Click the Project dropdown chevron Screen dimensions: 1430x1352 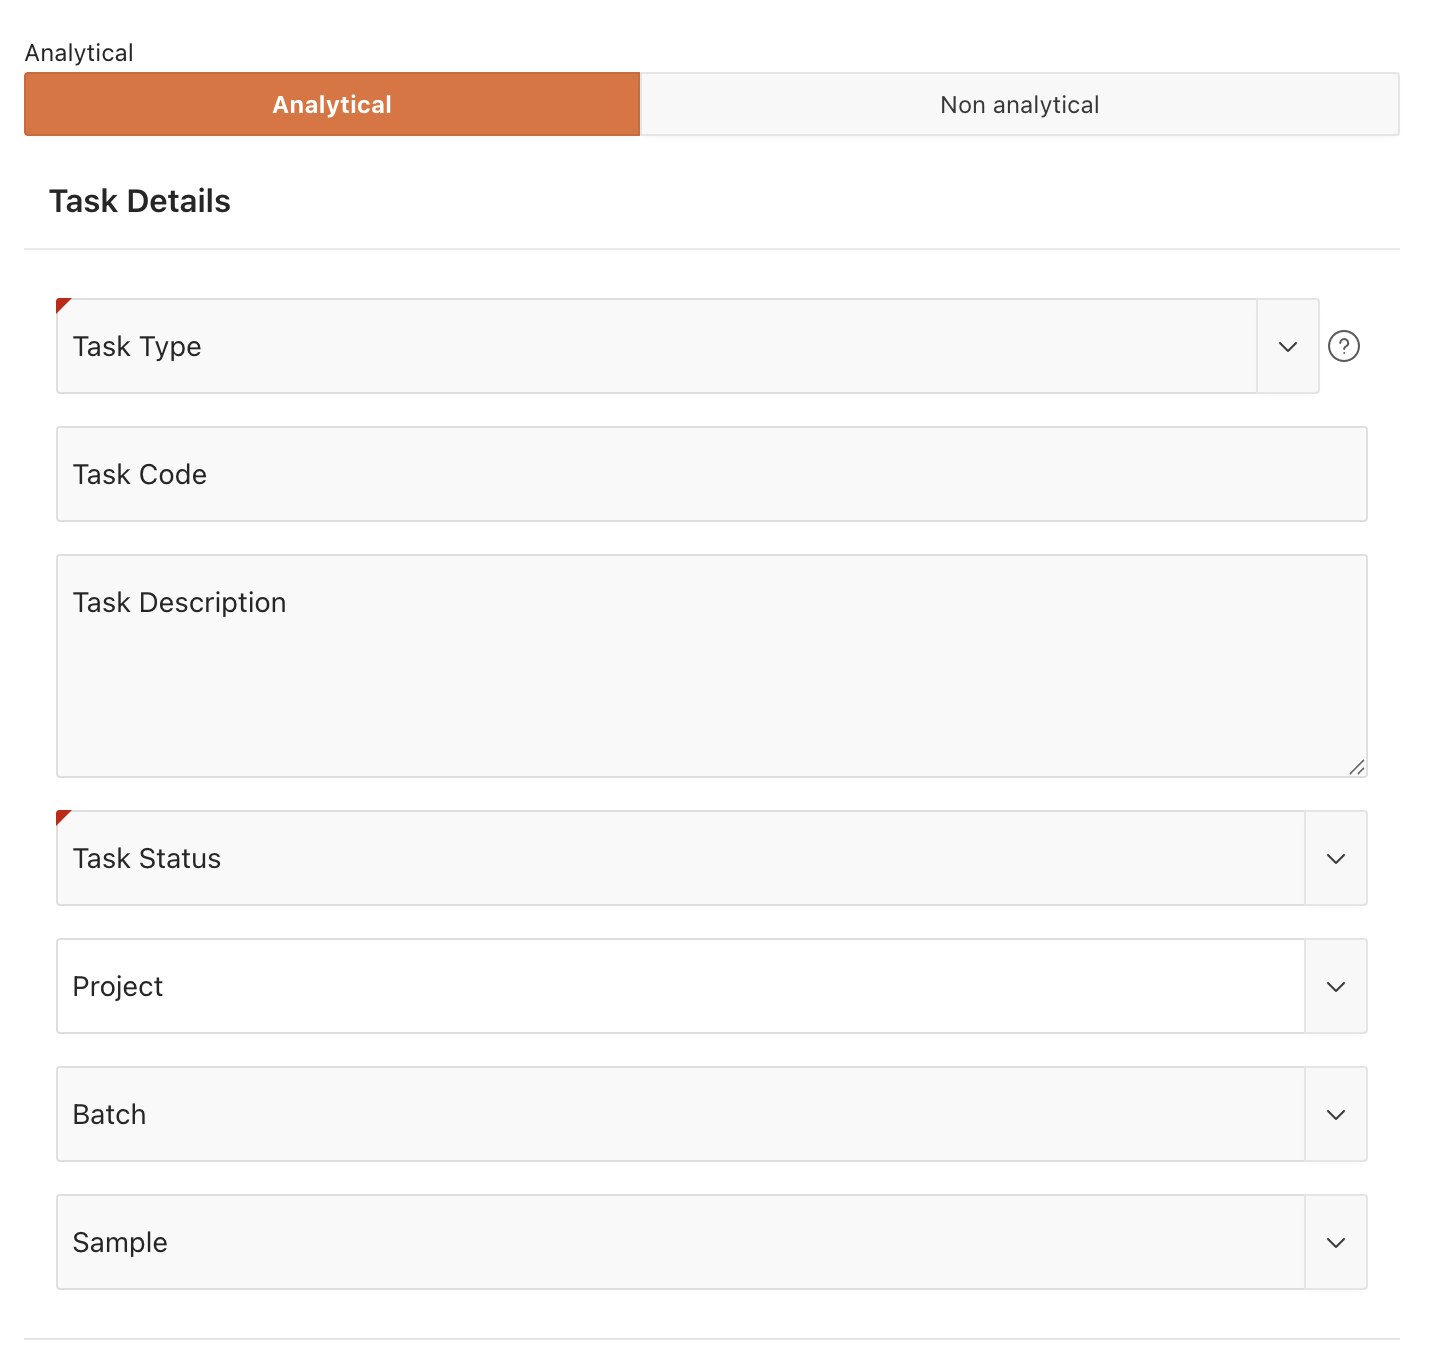click(1335, 986)
